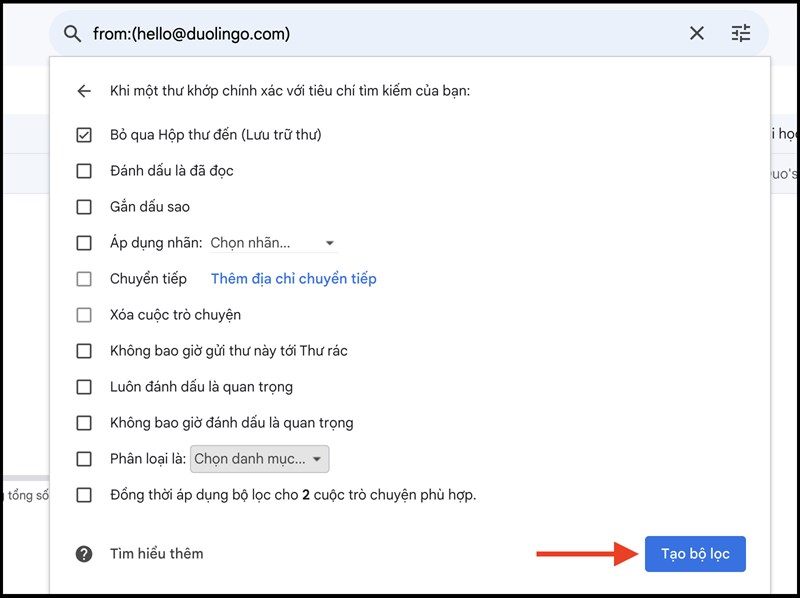The image size is (800, 598).
Task: Open the Tìm hiểu thêm help link
Action: (156, 553)
